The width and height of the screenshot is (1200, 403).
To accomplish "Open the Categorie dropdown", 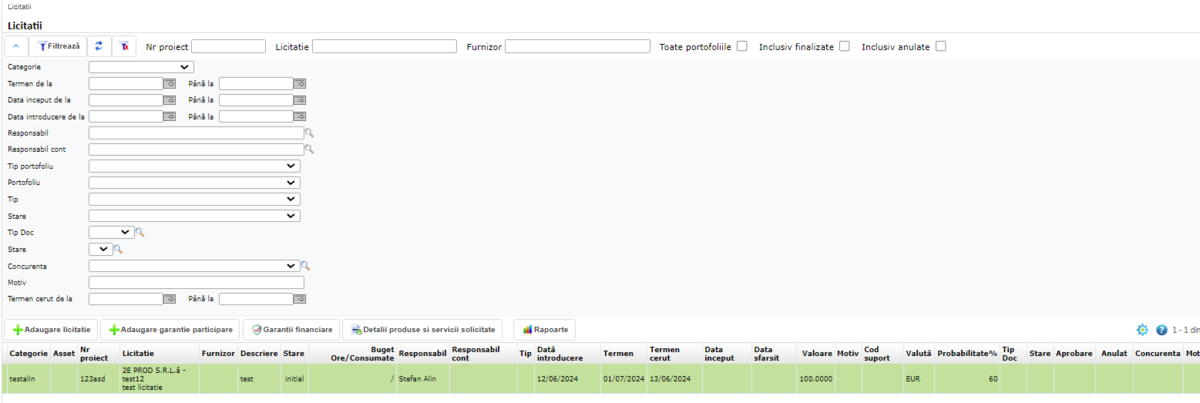I will pos(141,67).
